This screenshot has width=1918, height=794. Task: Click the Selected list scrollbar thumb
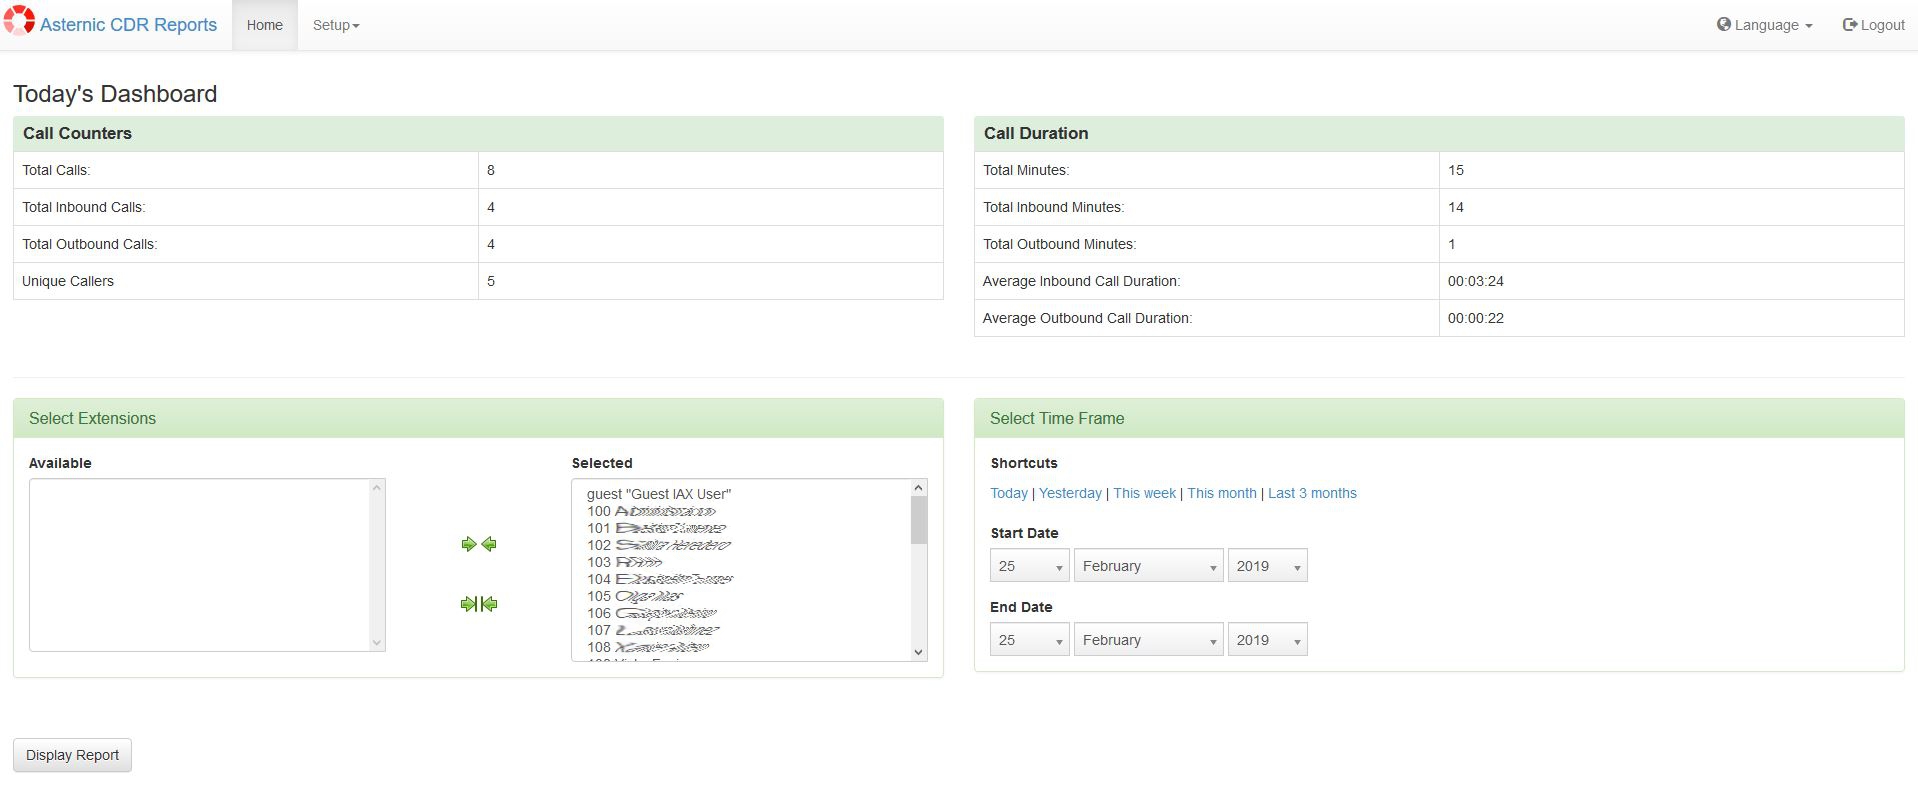918,520
